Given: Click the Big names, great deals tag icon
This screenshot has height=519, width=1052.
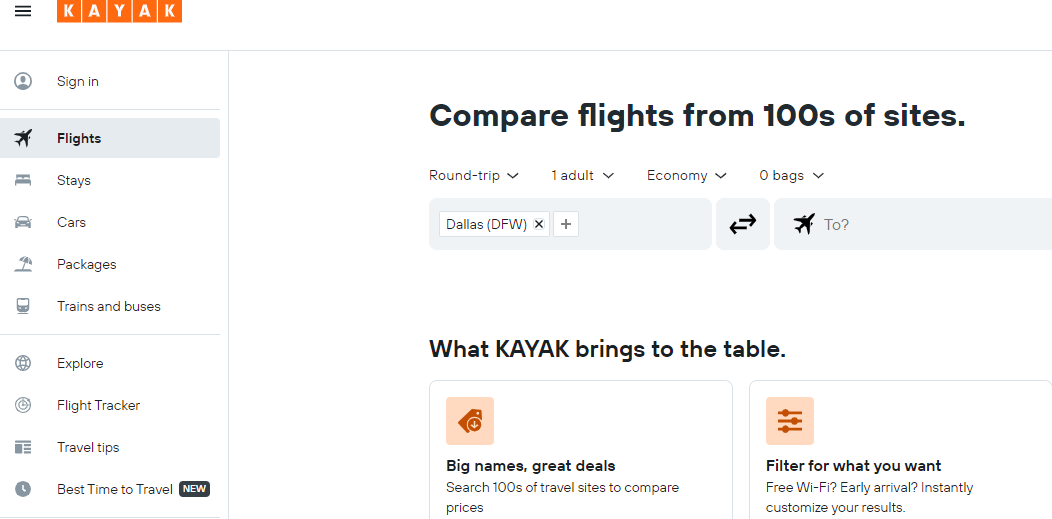Looking at the screenshot, I should point(470,421).
